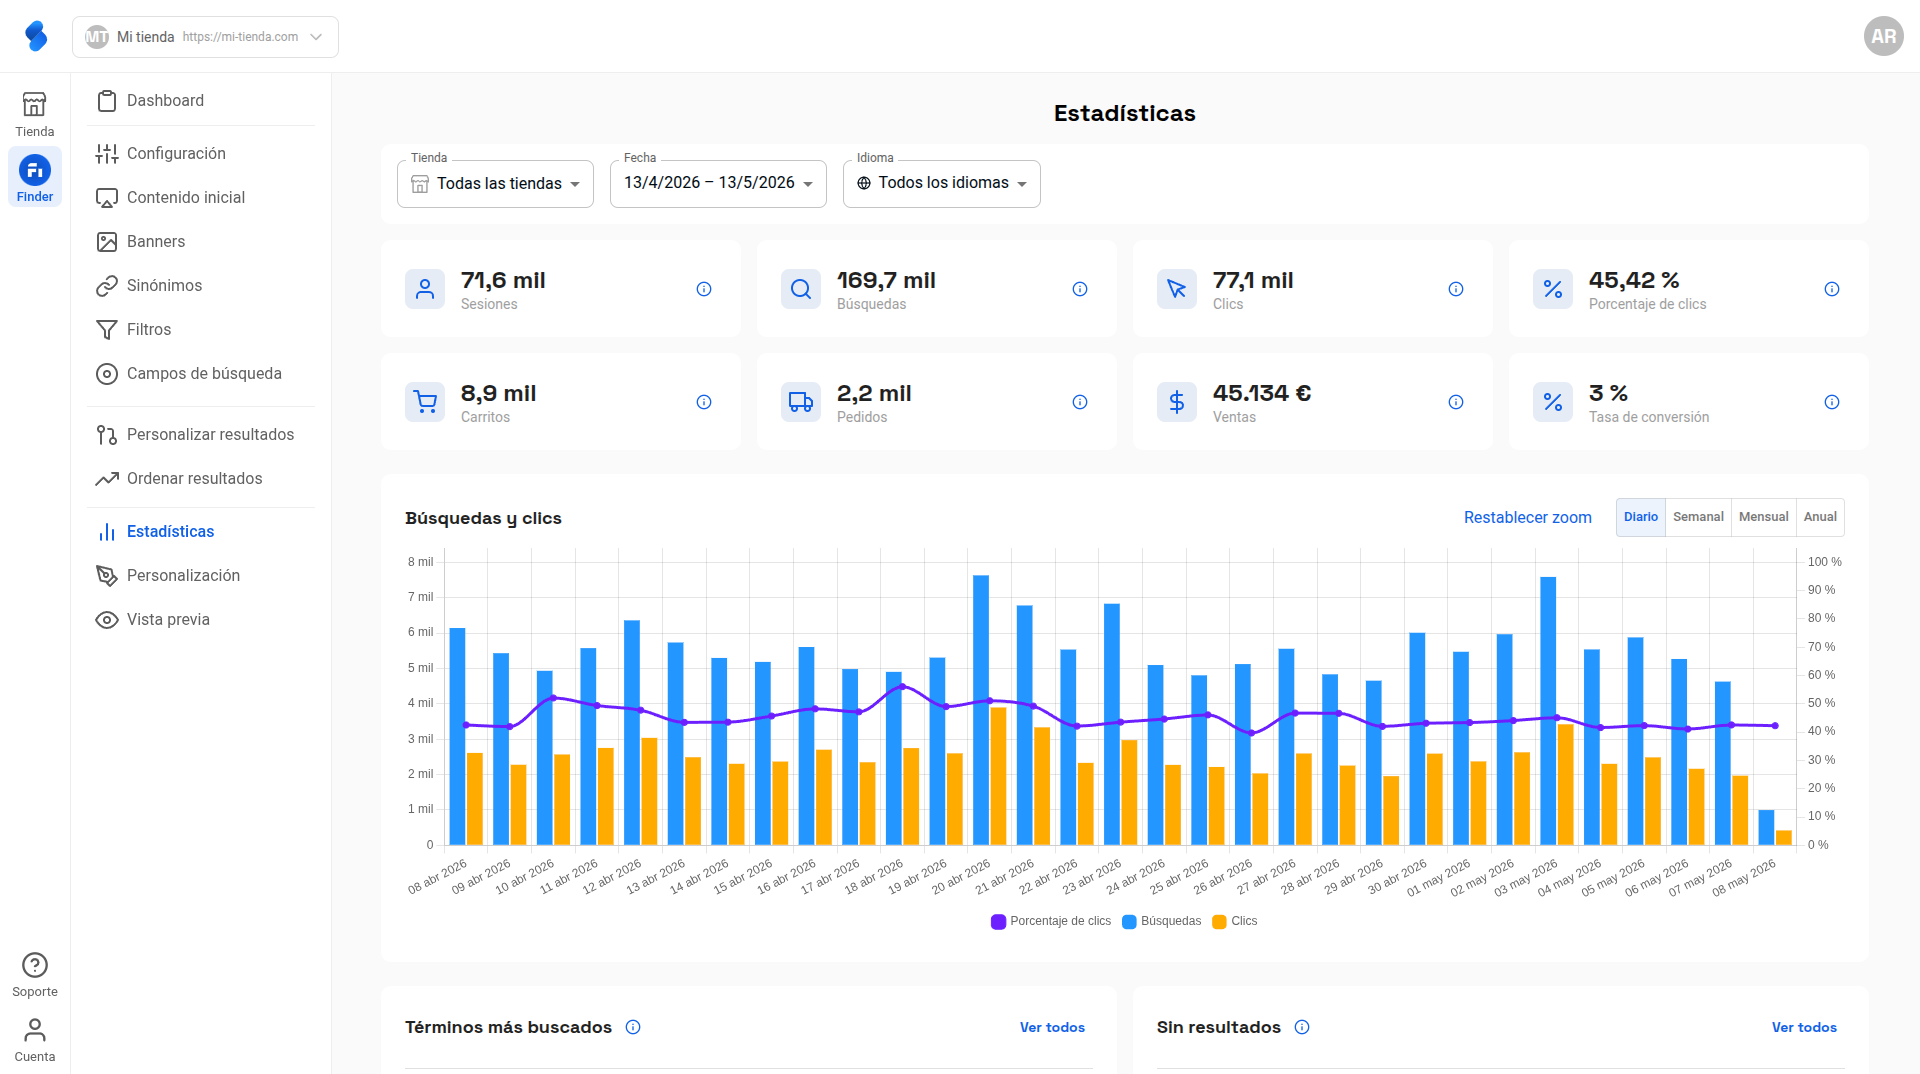The image size is (1920, 1074).
Task: Click the Carritos cart icon
Action: [x=425, y=402]
